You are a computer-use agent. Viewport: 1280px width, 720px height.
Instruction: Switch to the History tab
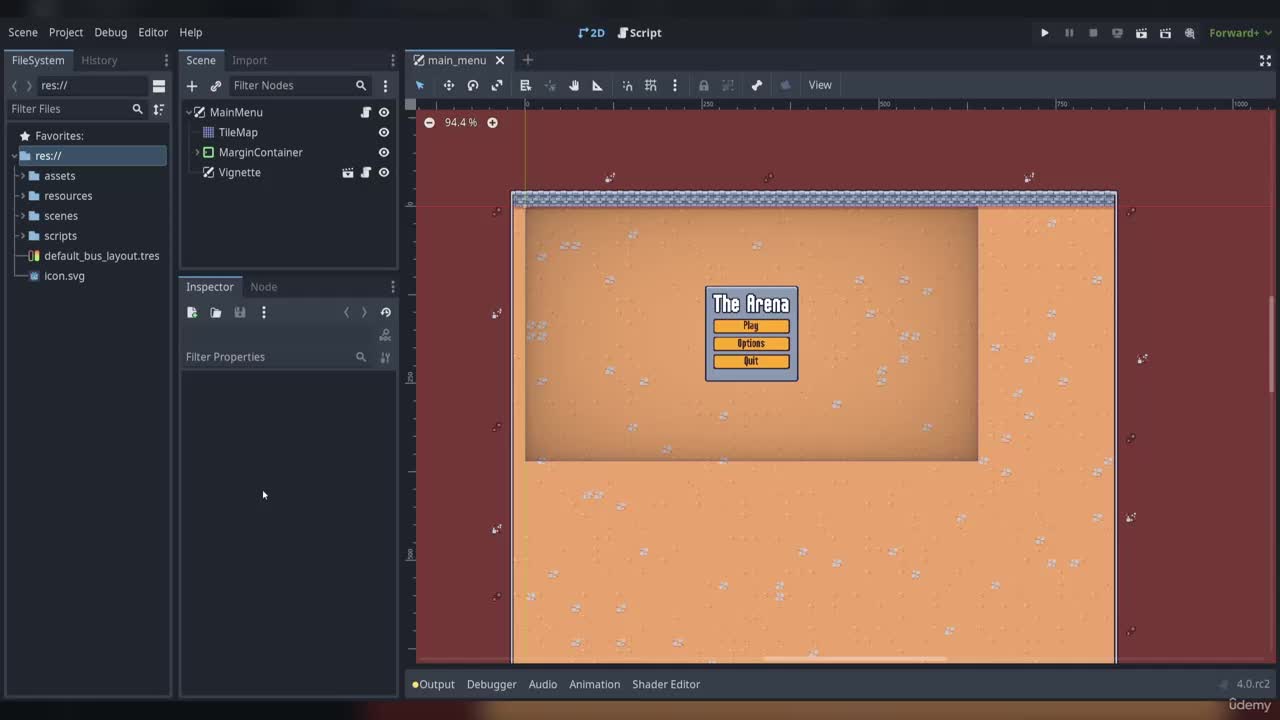[99, 60]
